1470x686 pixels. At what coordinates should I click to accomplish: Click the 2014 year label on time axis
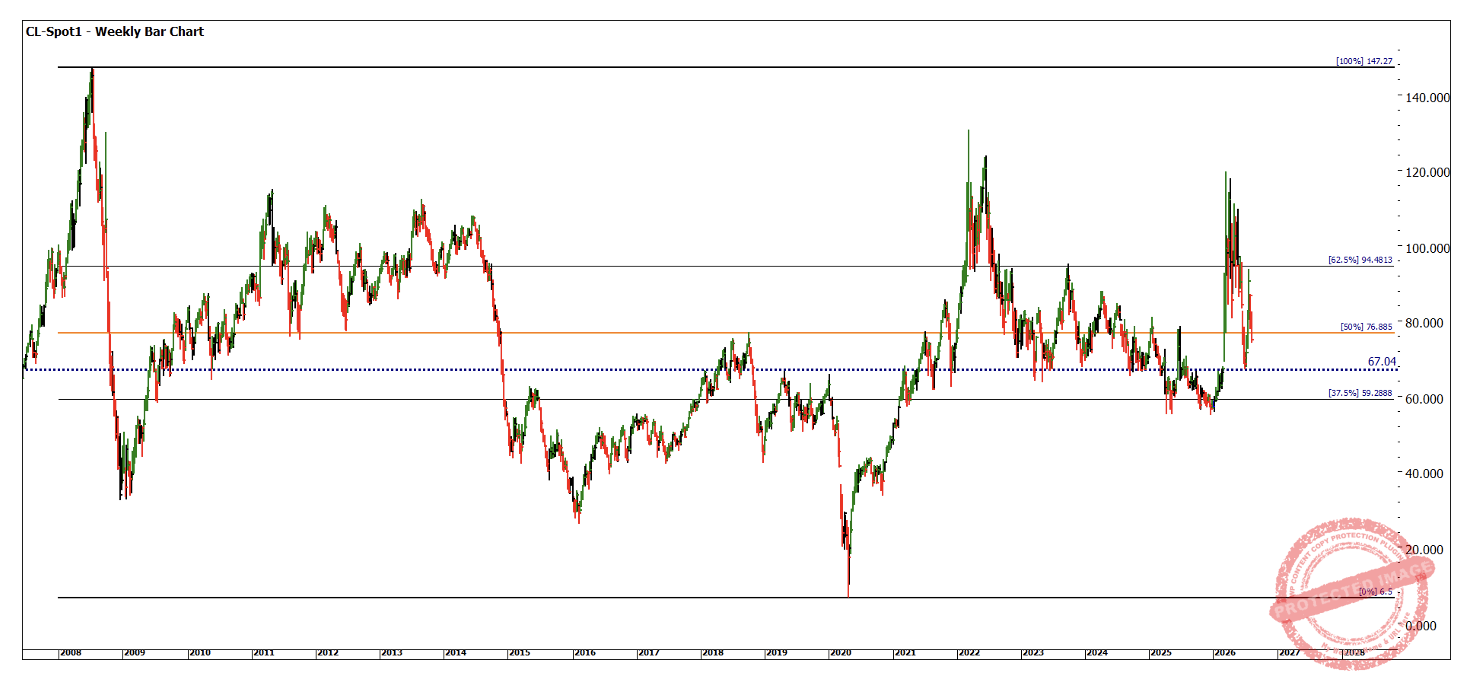point(456,652)
